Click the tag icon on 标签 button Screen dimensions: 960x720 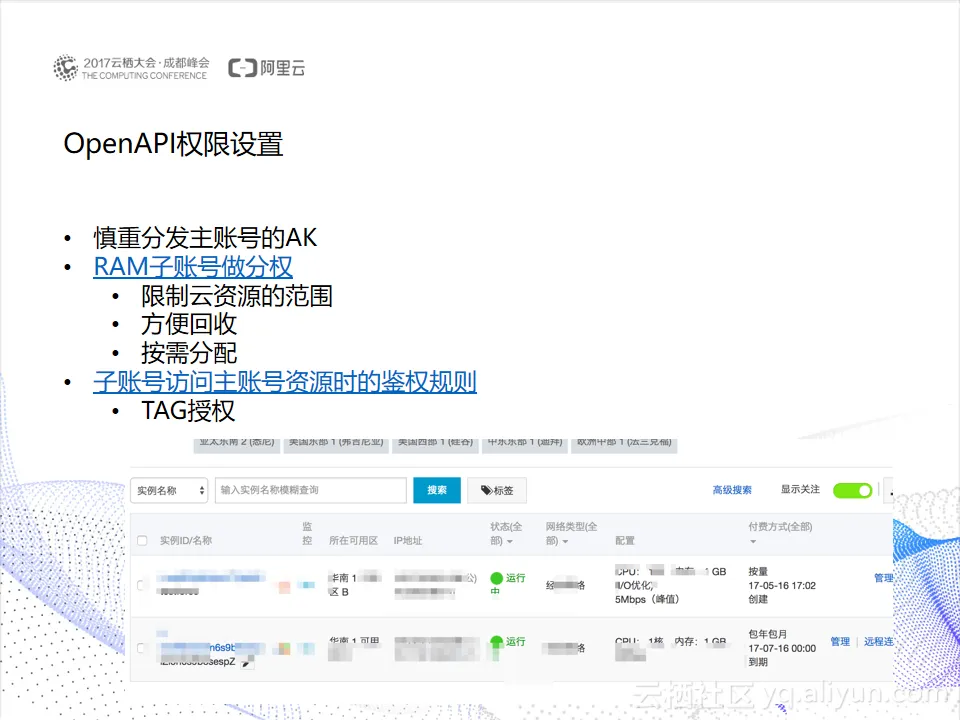[486, 491]
